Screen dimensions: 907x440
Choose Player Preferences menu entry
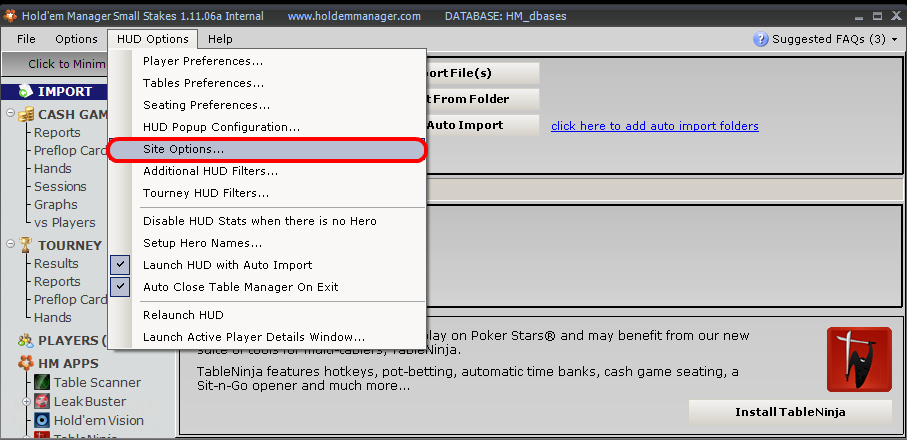tap(267, 61)
